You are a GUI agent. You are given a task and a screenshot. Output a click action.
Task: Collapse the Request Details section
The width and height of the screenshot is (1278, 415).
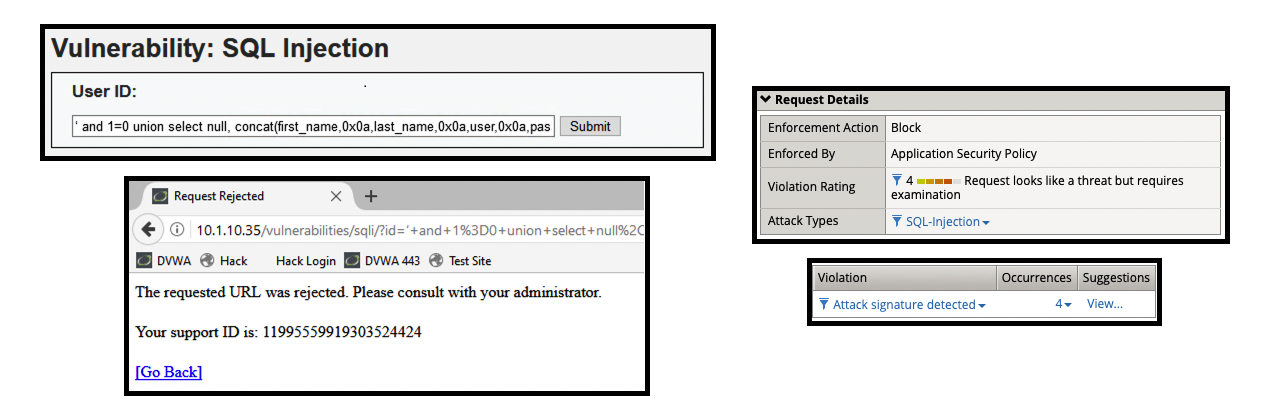coord(765,100)
